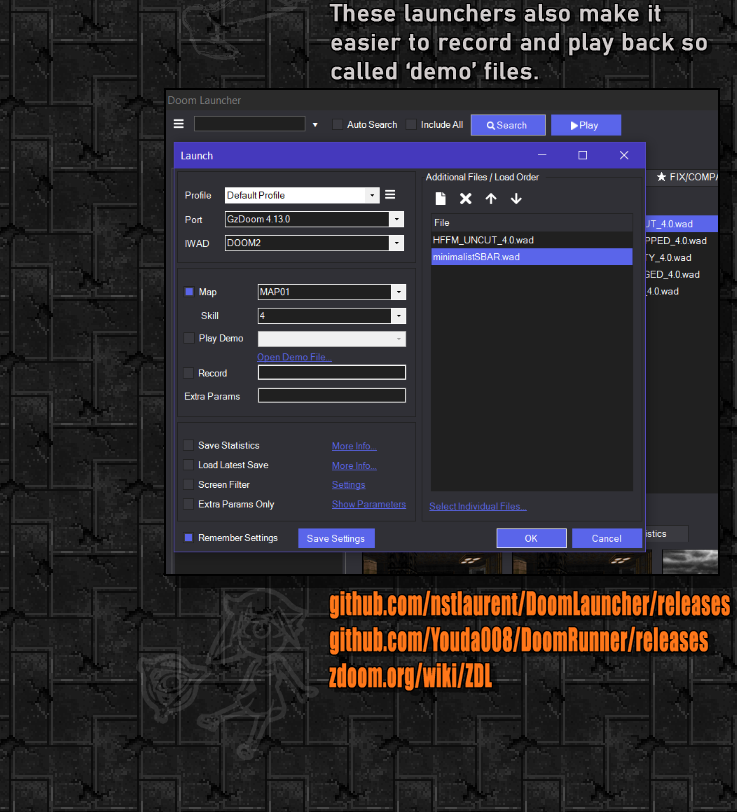The image size is (737, 812).
Task: Click the Save Settings button
Action: pos(336,539)
